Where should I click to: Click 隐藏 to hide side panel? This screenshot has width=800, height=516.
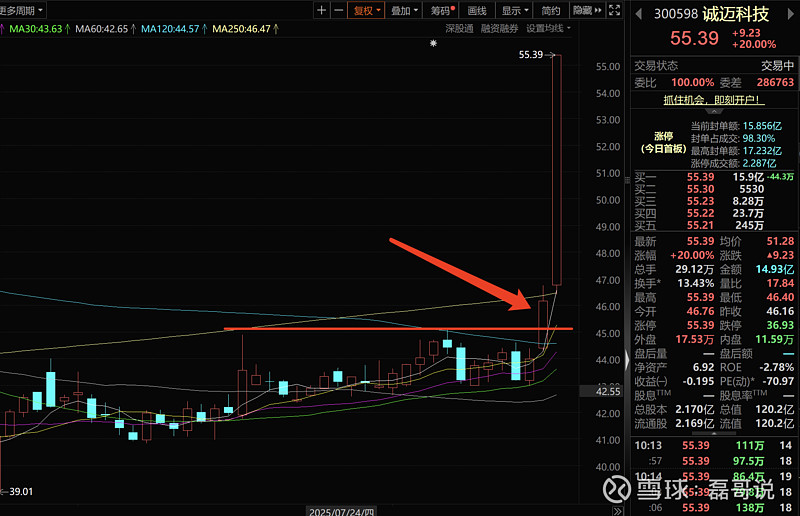587,10
